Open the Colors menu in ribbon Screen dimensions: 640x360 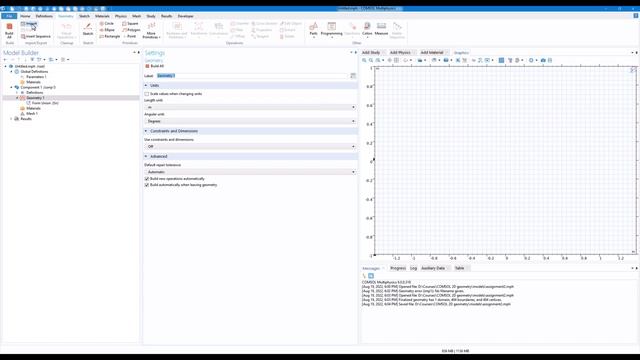[x=367, y=30]
